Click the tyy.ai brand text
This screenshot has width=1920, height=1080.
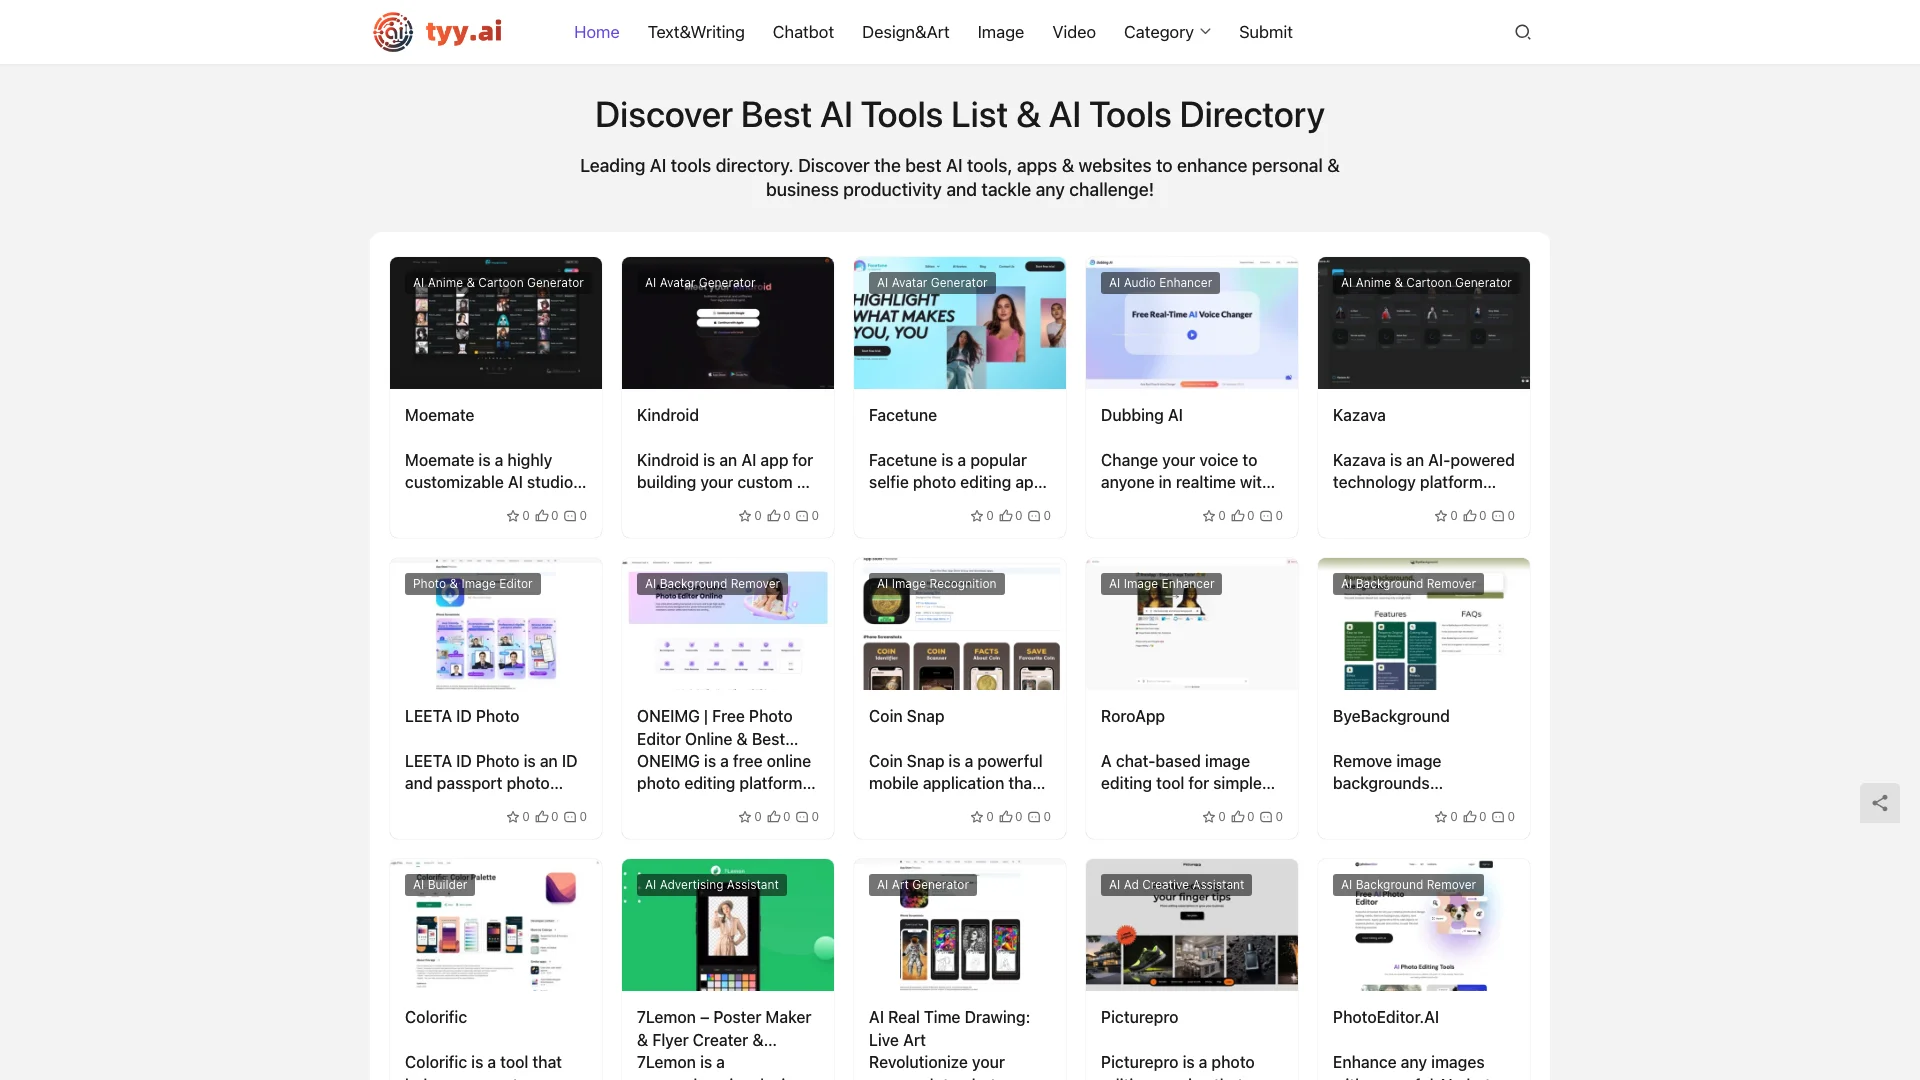464,32
